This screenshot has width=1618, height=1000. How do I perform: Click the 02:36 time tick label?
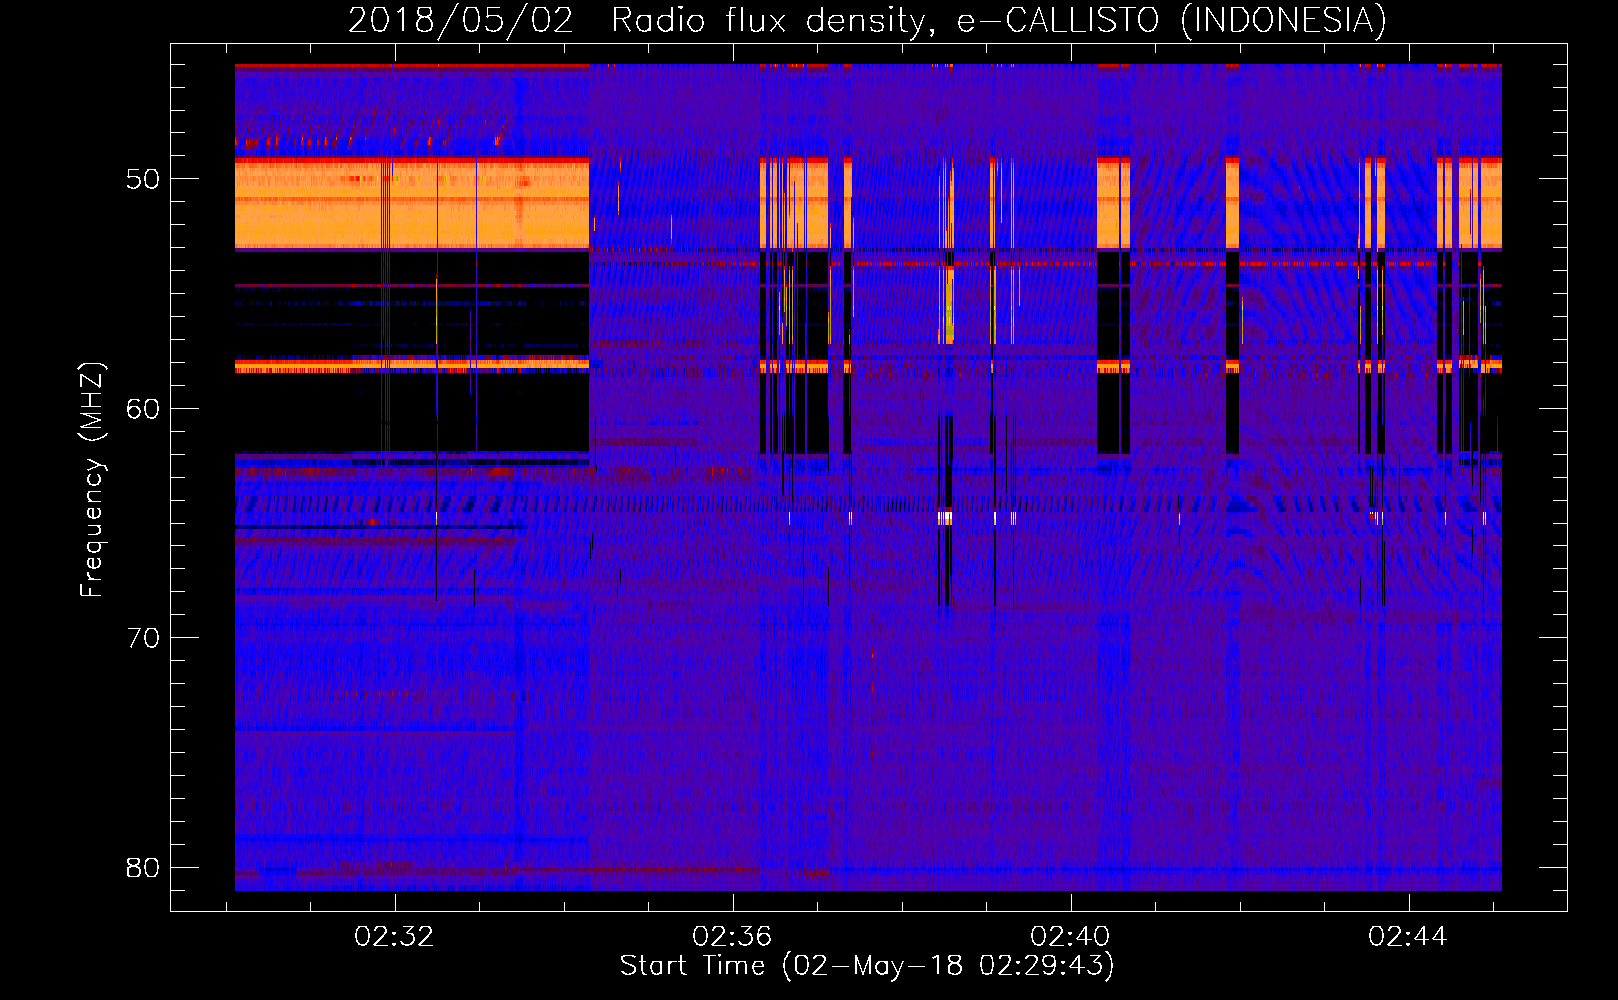[x=732, y=937]
